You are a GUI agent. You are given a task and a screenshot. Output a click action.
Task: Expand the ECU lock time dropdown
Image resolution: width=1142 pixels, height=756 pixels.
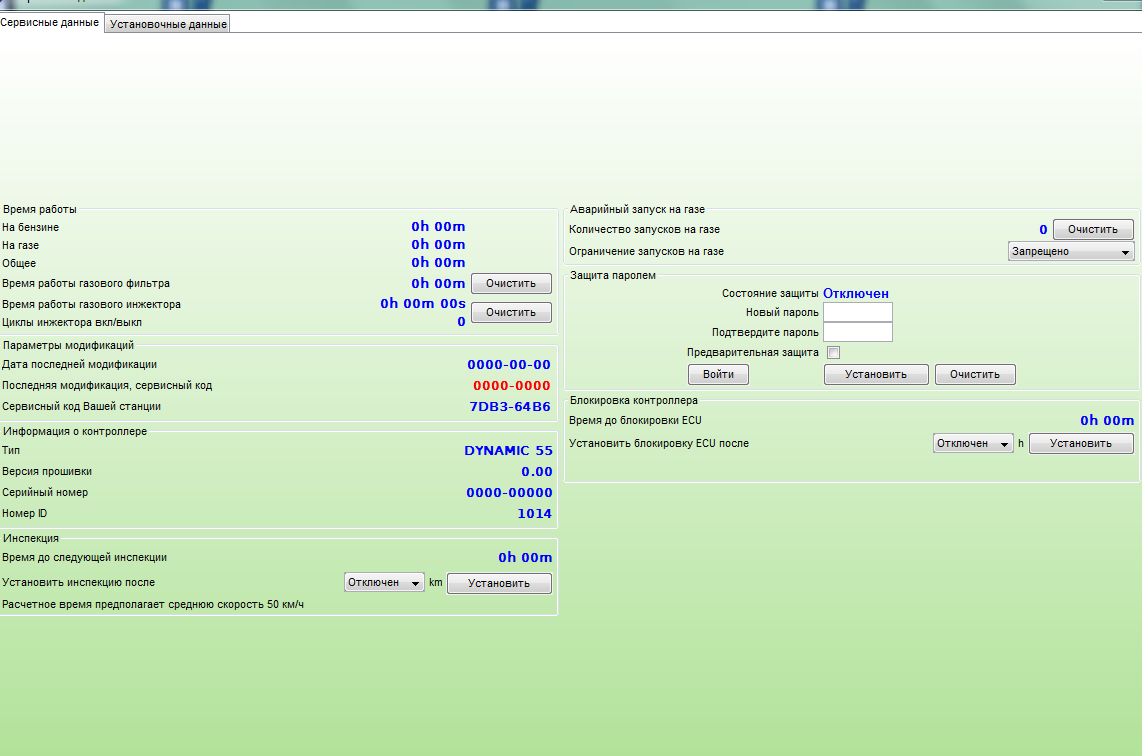pyautogui.click(x=973, y=443)
